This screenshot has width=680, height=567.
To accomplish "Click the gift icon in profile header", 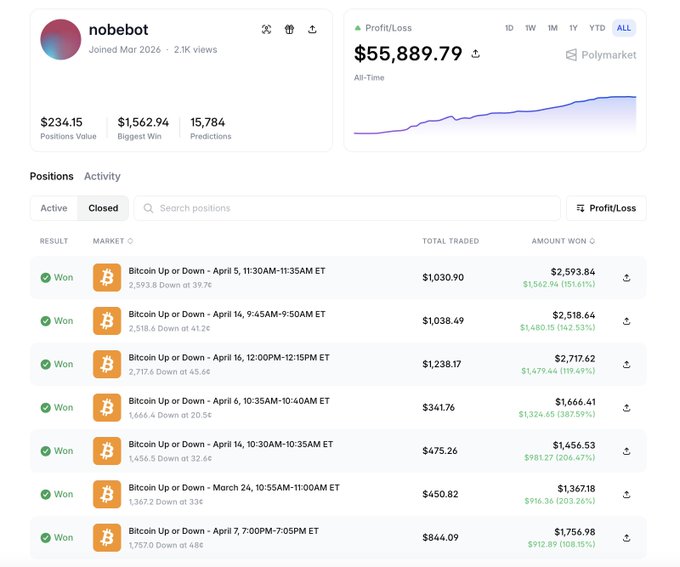I will tap(289, 29).
